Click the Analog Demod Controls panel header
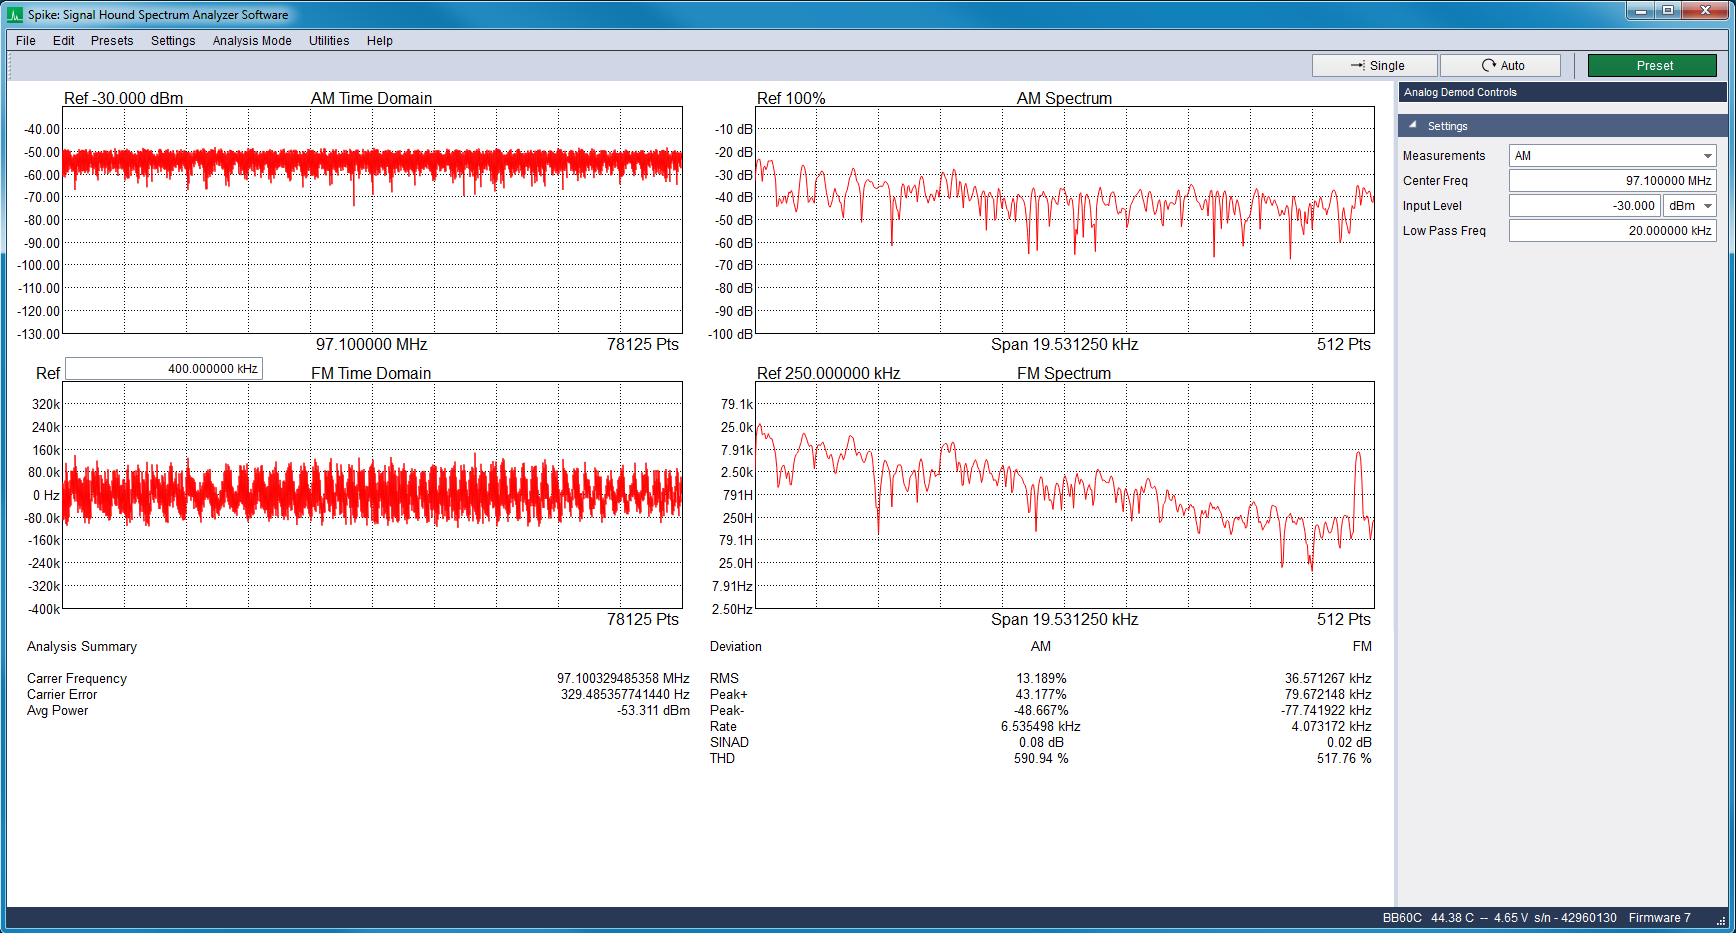This screenshot has height=933, width=1736. pos(1460,91)
